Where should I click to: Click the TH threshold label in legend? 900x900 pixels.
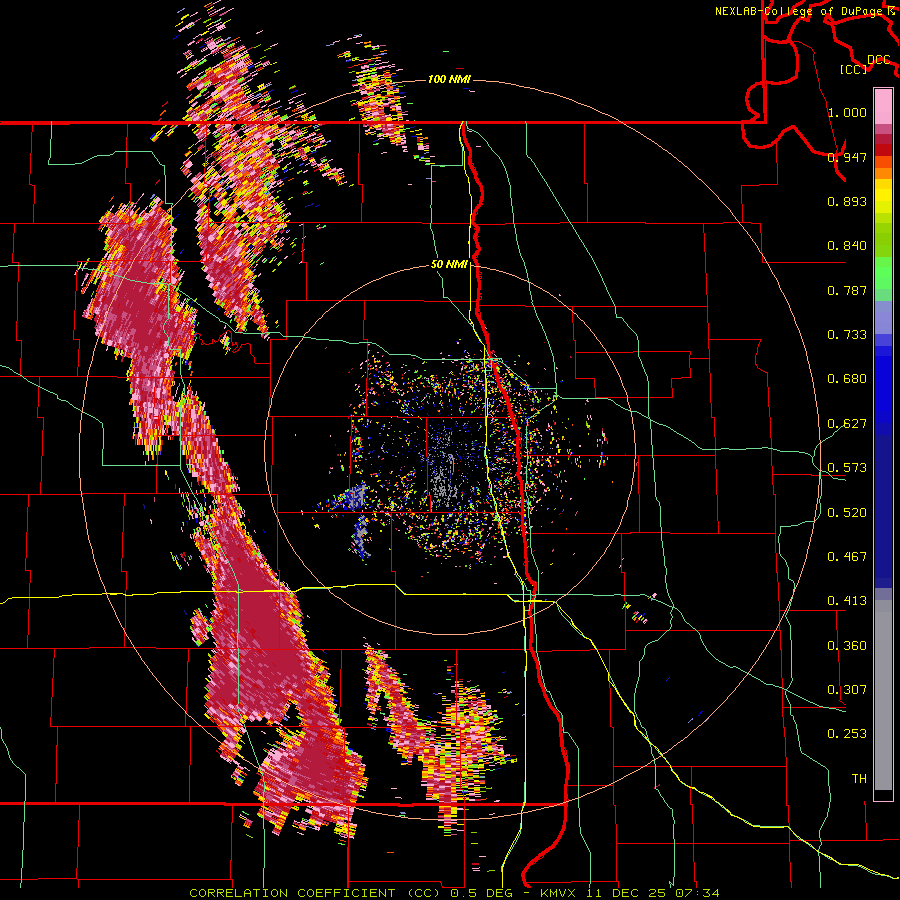tap(859, 779)
